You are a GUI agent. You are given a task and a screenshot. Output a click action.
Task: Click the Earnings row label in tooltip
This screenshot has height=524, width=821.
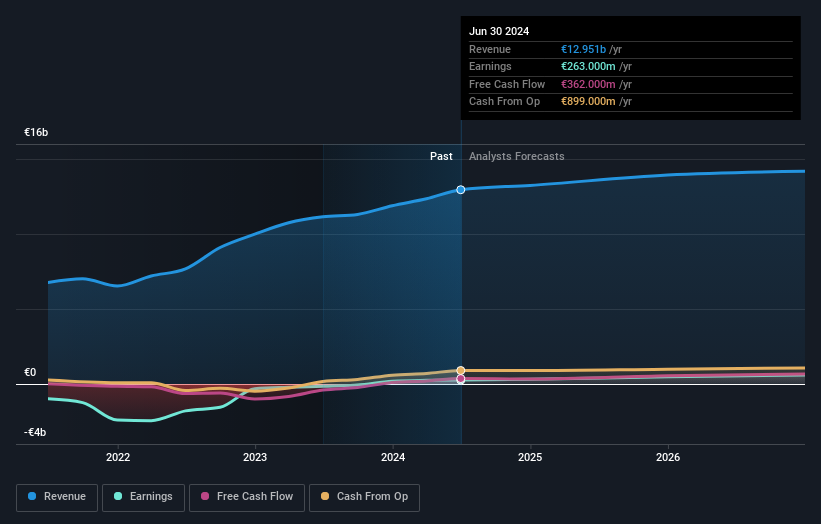490,66
